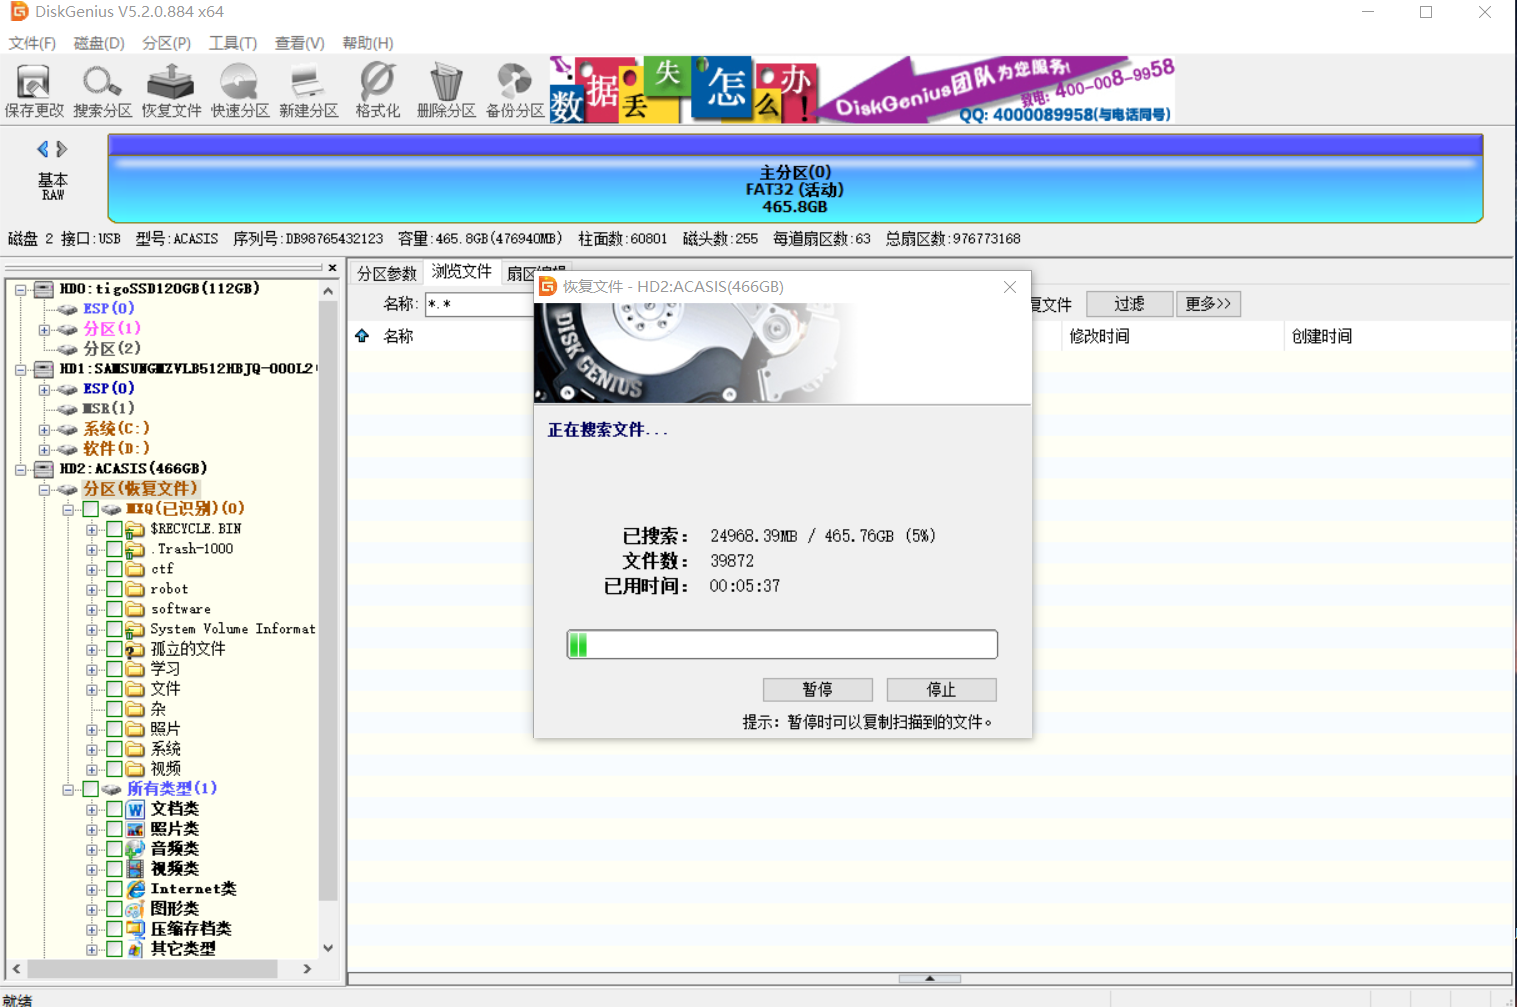Click the up-folder arrow beside 名称
This screenshot has width=1517, height=1007.
[362, 336]
